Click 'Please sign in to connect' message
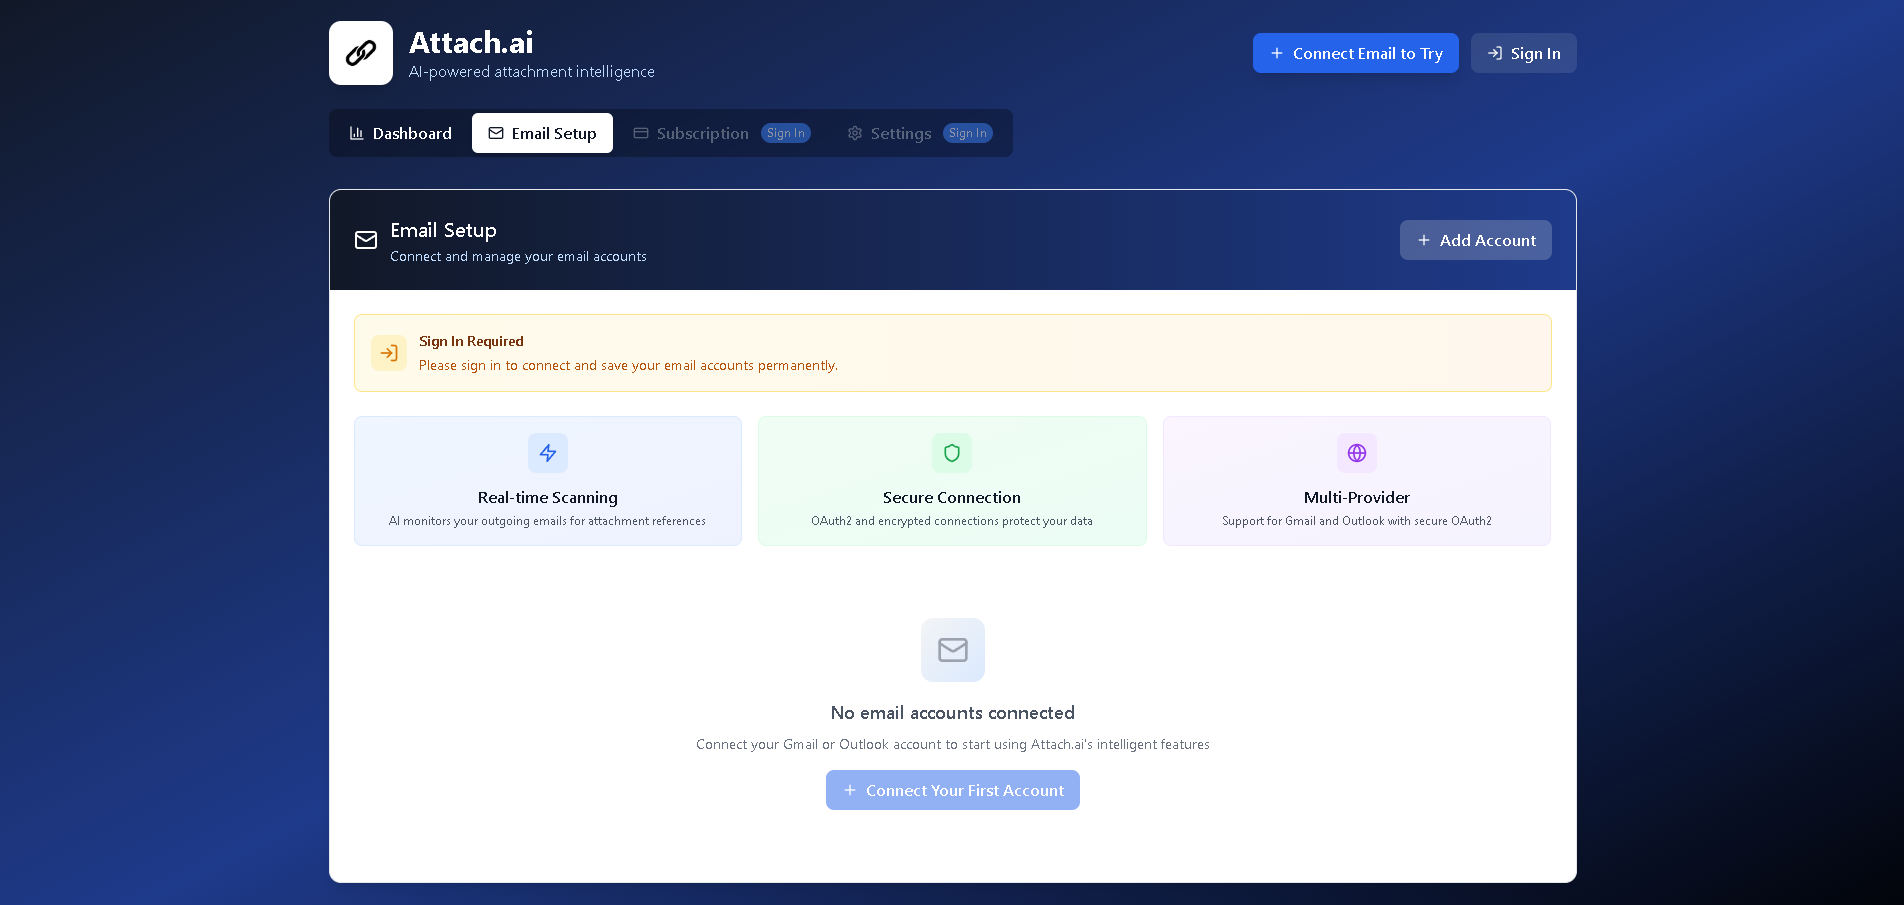1904x905 pixels. [628, 365]
